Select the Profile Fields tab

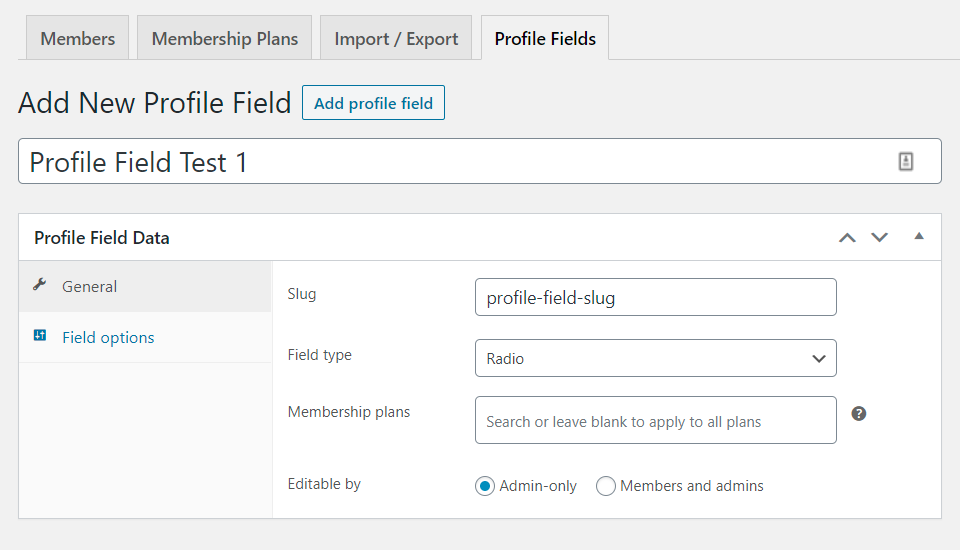point(545,39)
